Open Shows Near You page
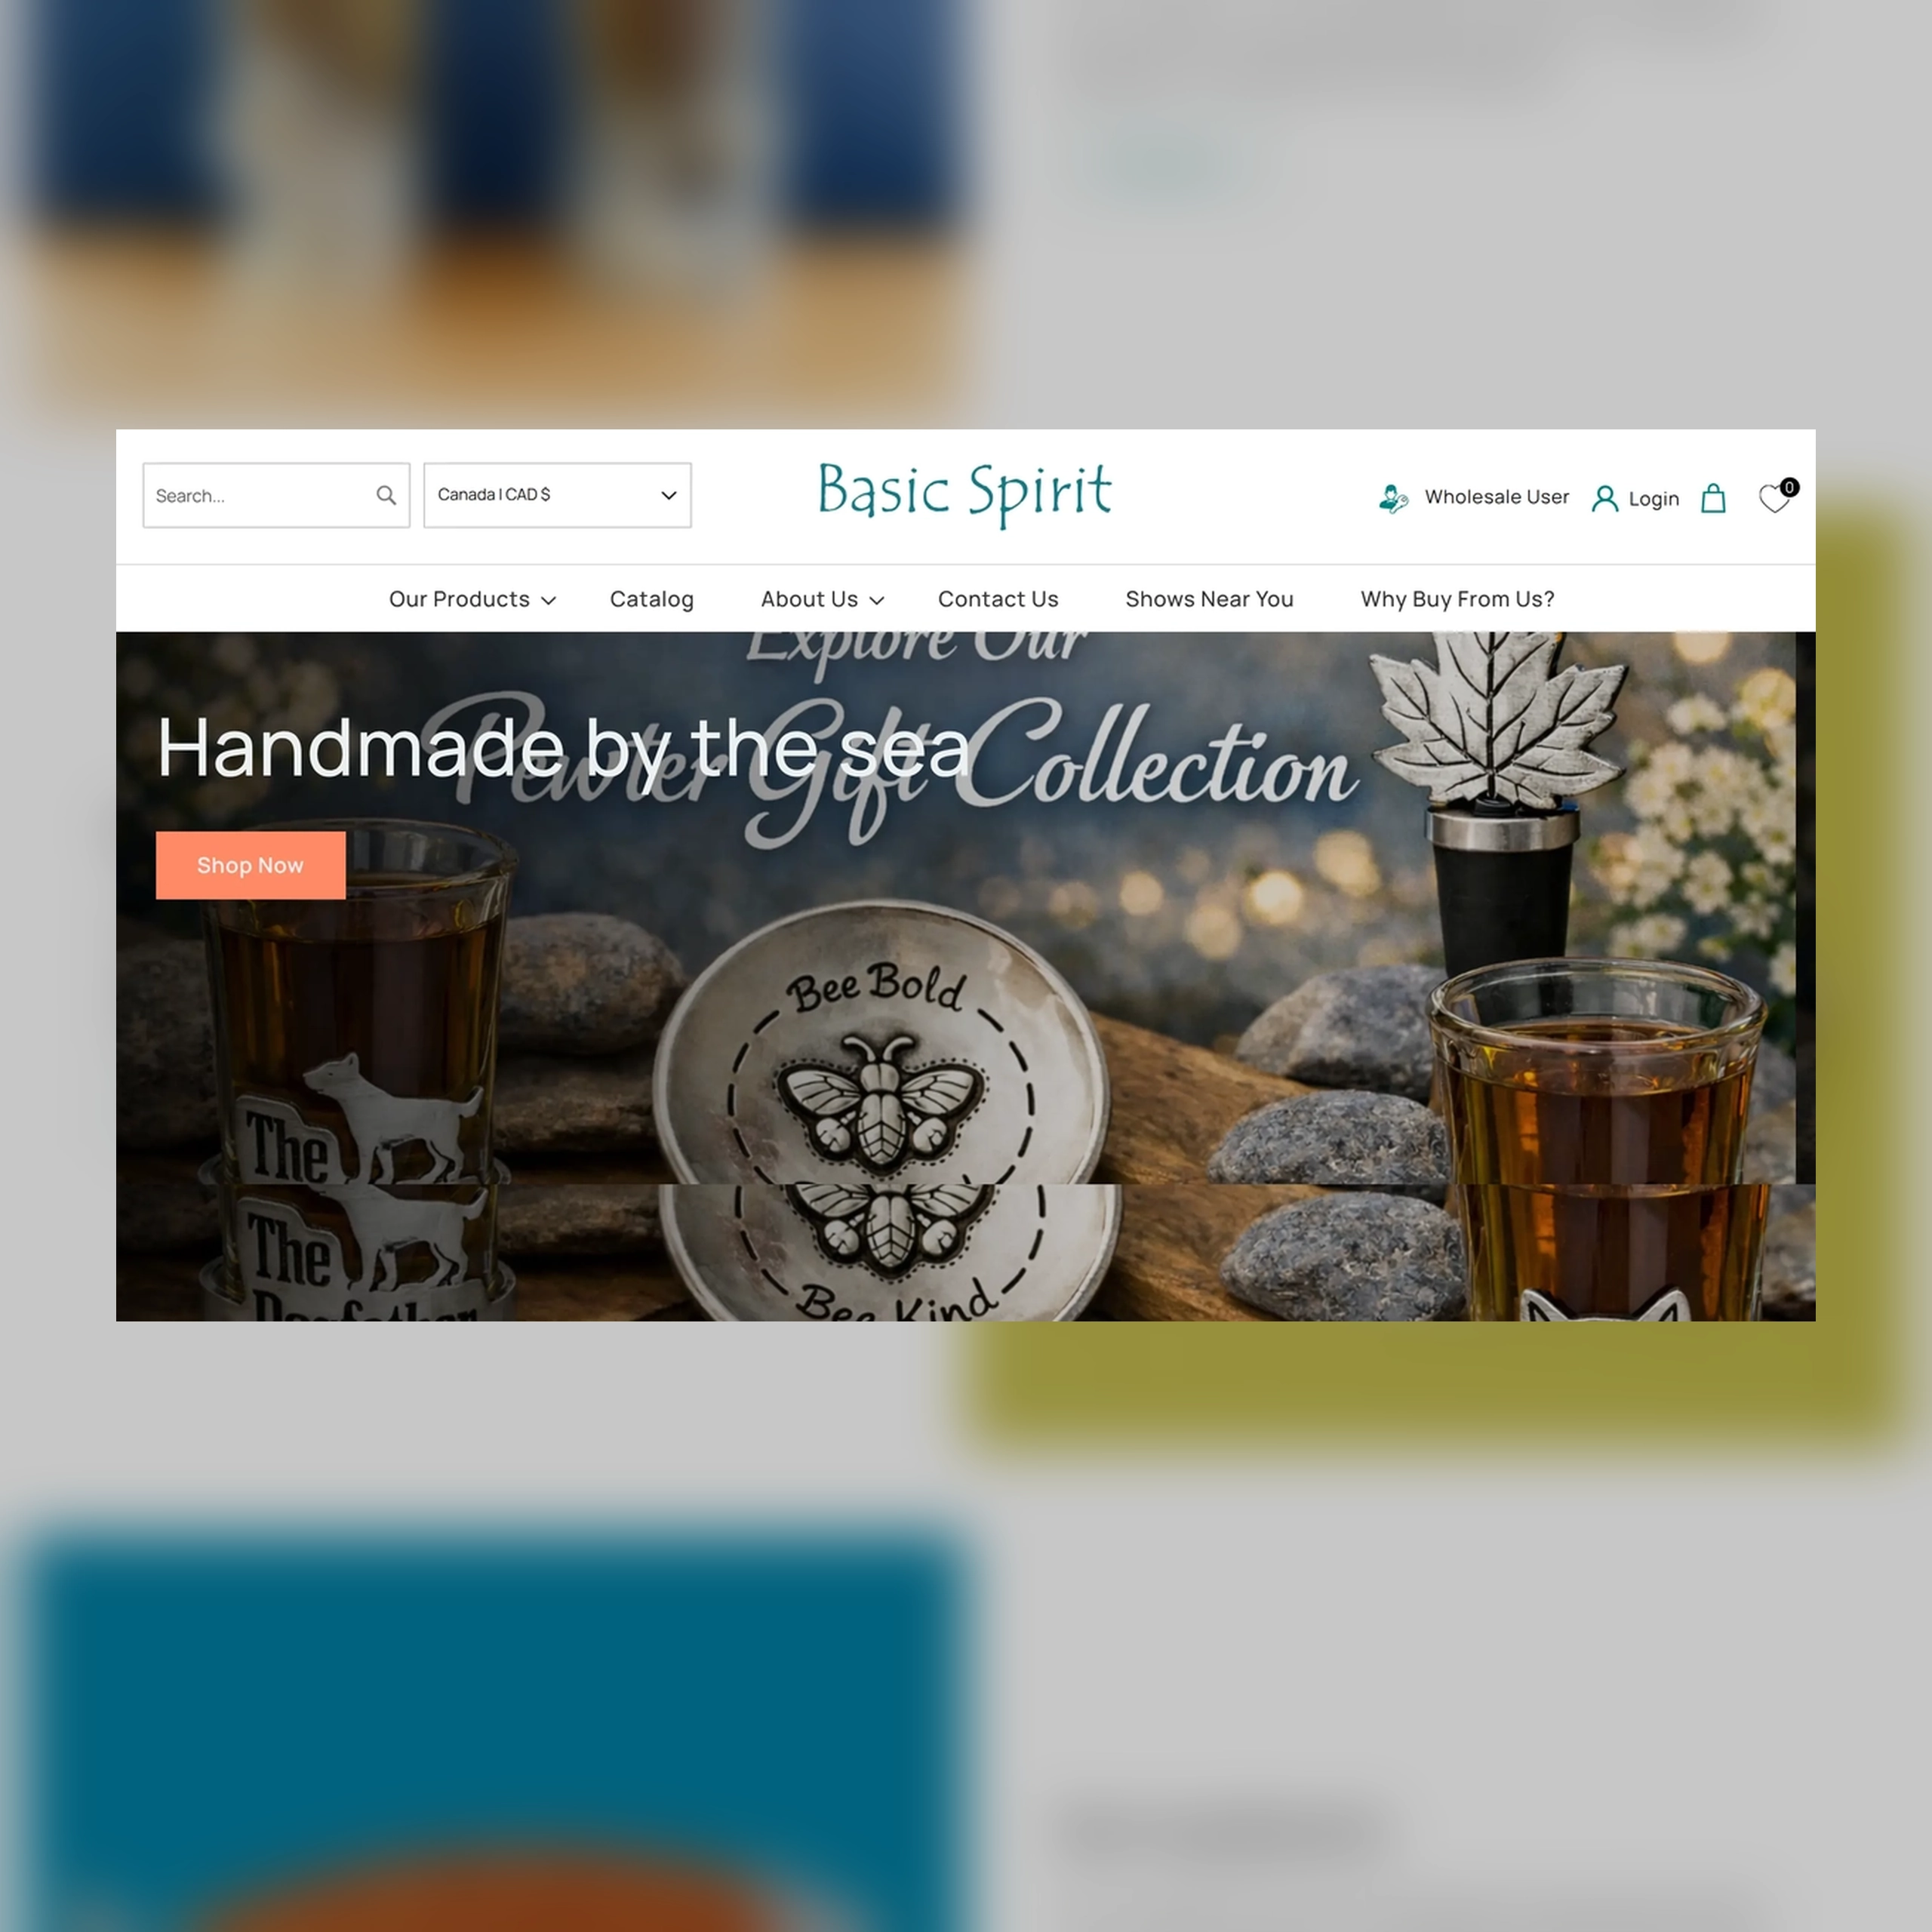This screenshot has height=1932, width=1932. coord(1209,599)
